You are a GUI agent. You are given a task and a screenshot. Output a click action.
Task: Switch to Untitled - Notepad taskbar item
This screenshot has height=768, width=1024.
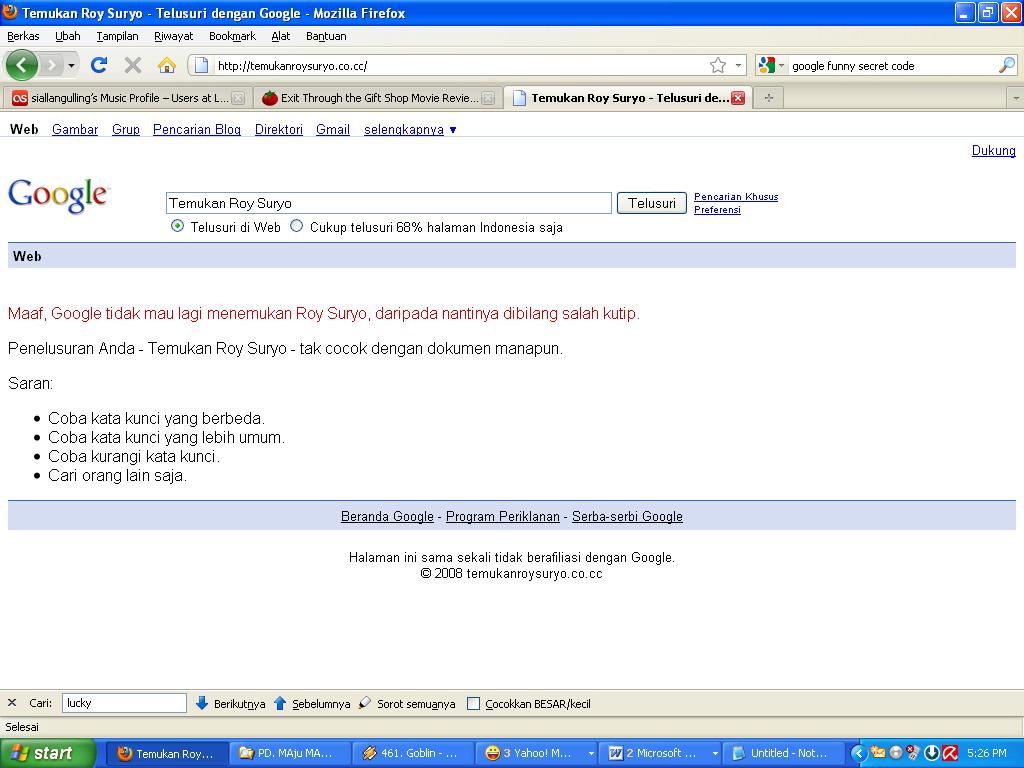[x=784, y=754]
